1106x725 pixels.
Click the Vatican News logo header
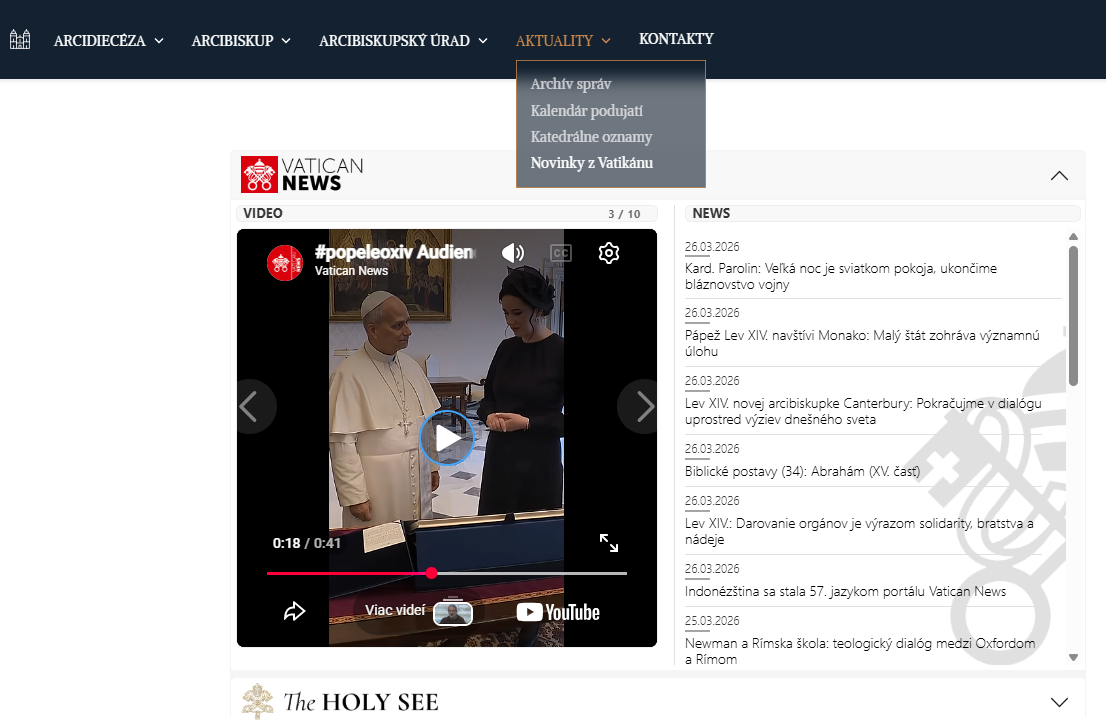click(x=303, y=174)
